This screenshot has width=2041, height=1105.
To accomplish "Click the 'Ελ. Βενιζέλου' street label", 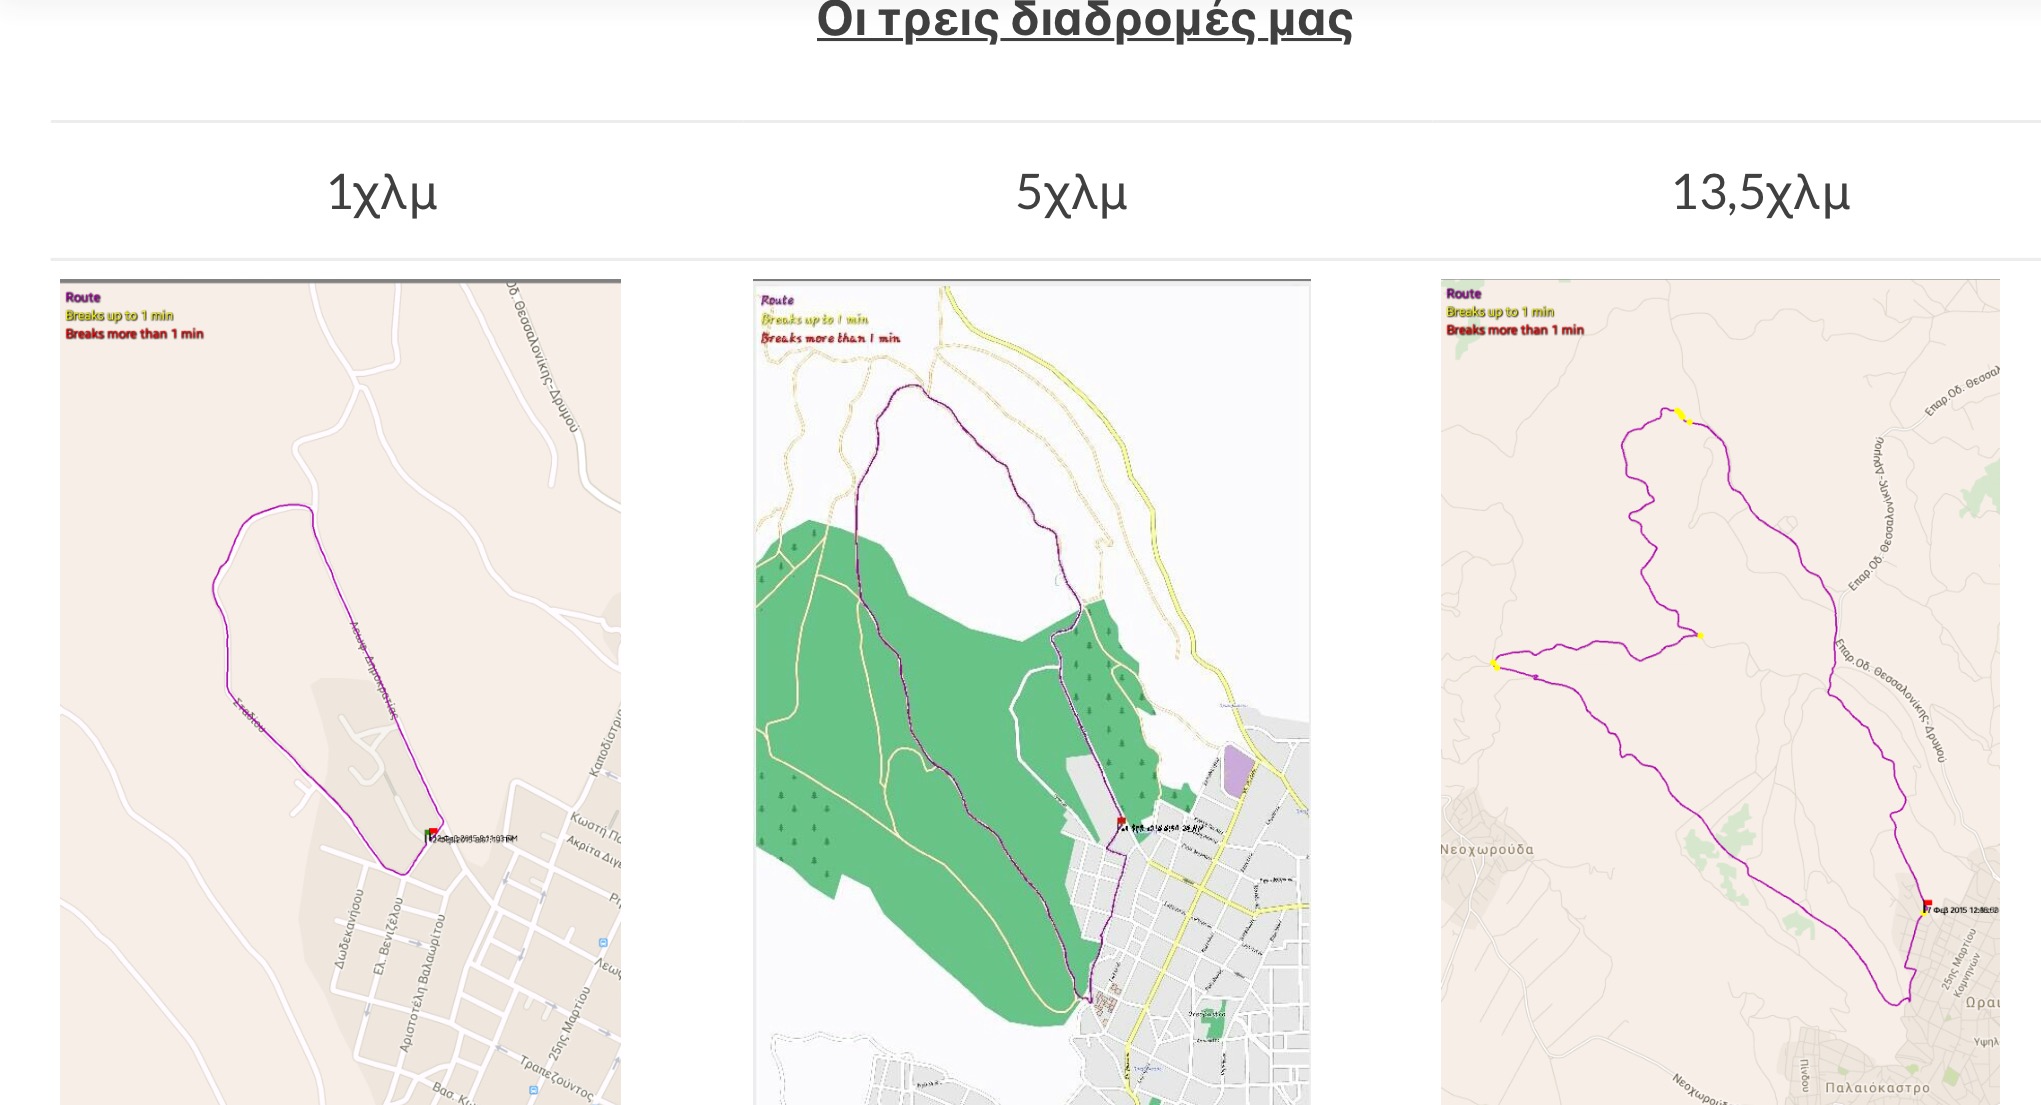I will click(388, 935).
